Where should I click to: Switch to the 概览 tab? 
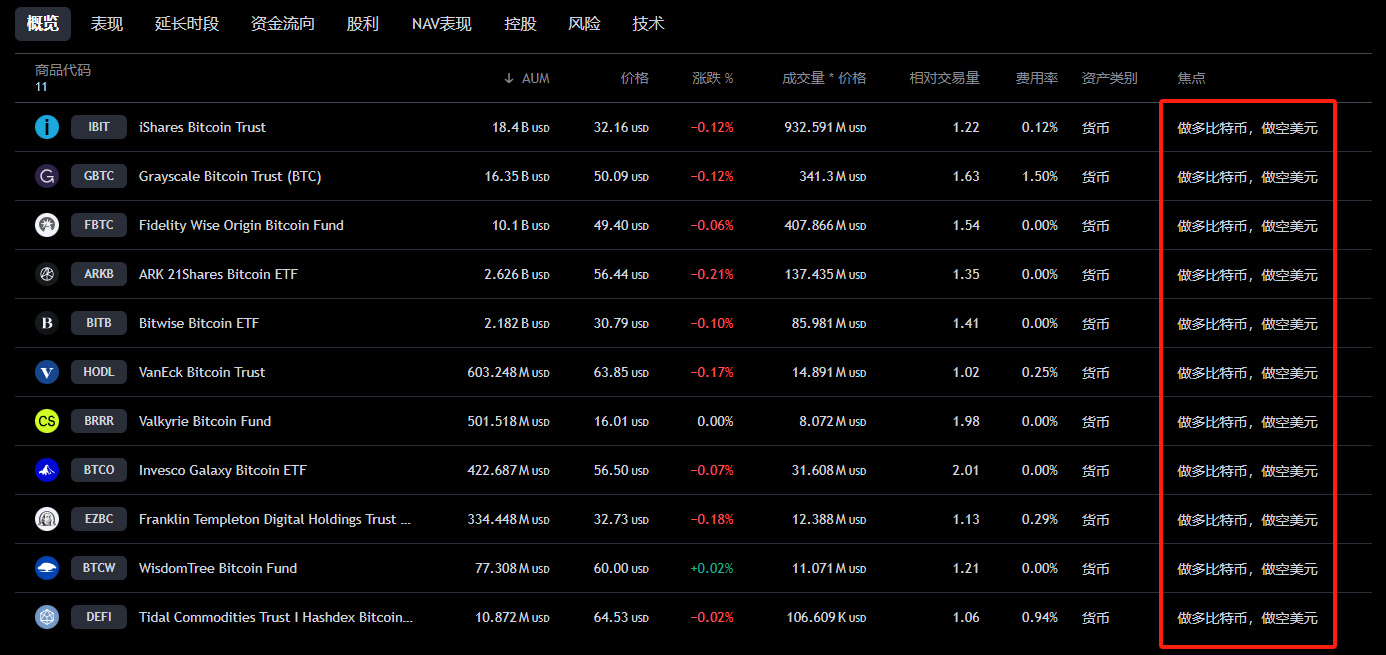[43, 24]
